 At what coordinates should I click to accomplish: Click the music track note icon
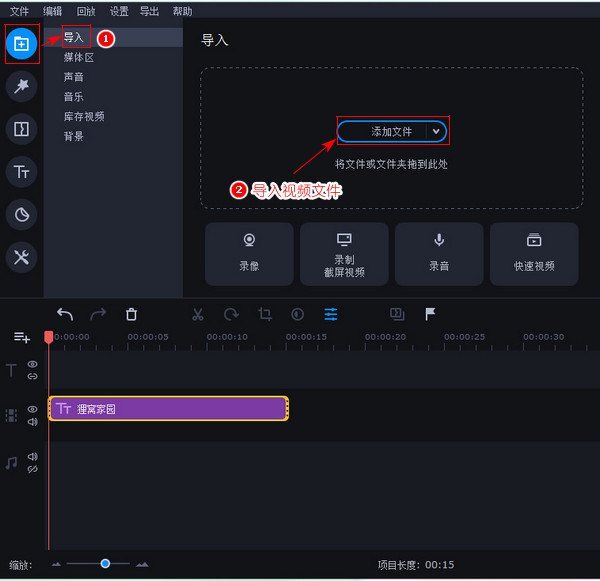click(x=11, y=463)
